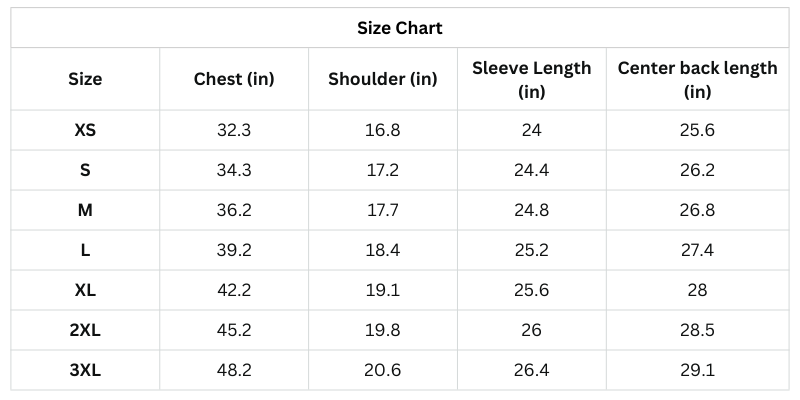Click the Shoulder (in) column header
This screenshot has height=400, width=800.
point(383,79)
